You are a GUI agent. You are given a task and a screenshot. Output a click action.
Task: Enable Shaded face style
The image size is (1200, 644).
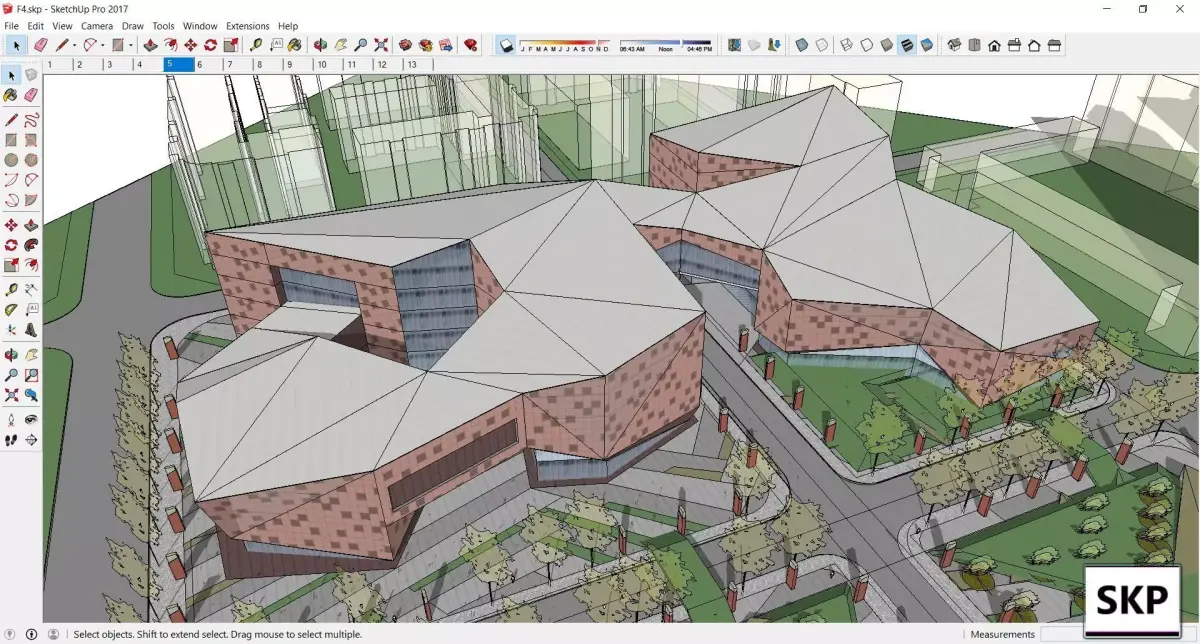click(886, 45)
